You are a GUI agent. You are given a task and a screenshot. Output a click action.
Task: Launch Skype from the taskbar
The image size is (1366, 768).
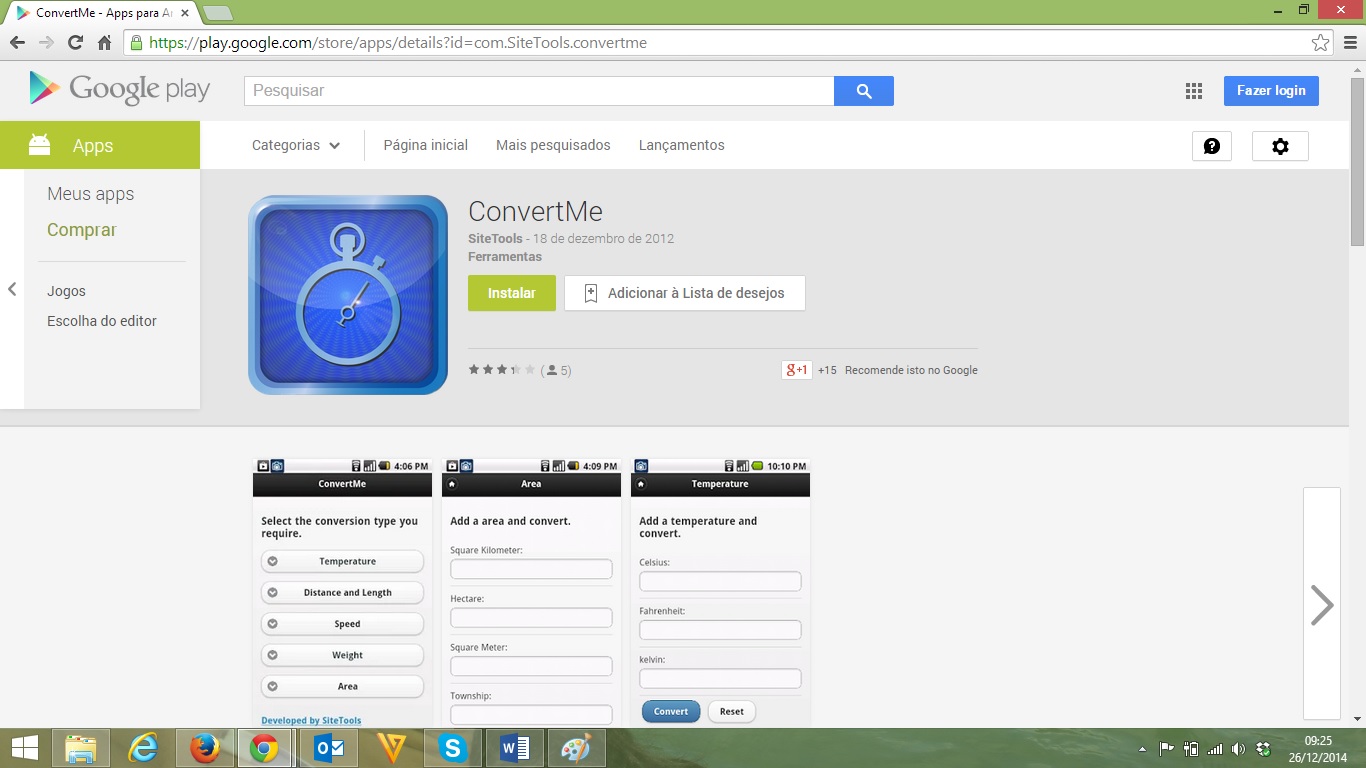[453, 748]
